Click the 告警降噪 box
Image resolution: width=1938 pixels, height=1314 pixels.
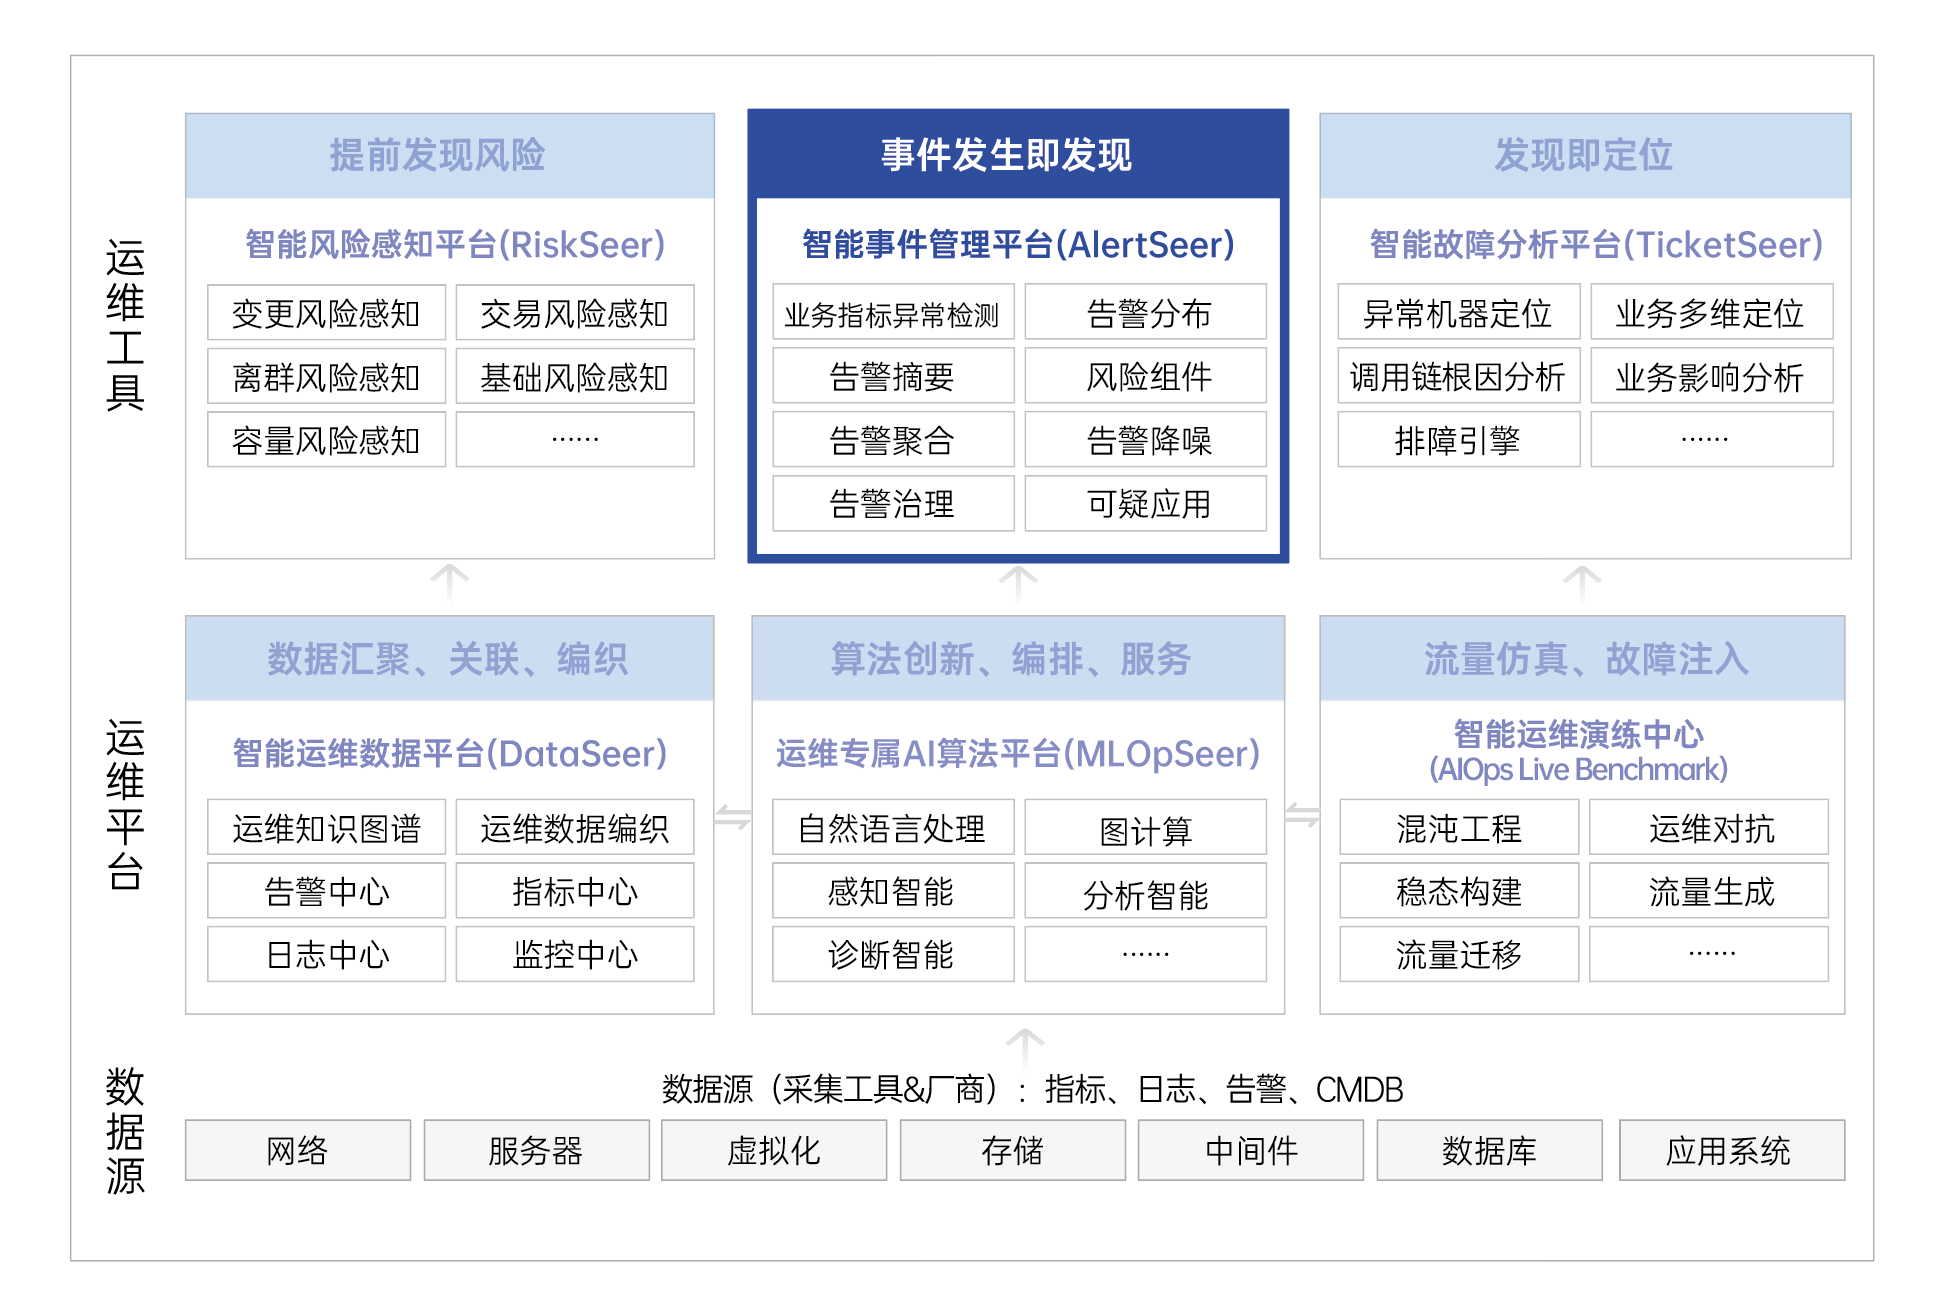tap(1145, 440)
